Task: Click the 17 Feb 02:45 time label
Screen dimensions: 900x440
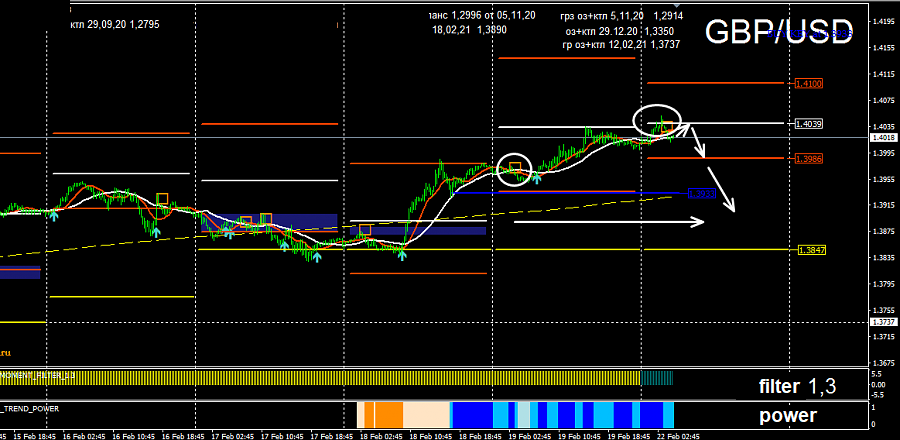Action: pyautogui.click(x=232, y=436)
